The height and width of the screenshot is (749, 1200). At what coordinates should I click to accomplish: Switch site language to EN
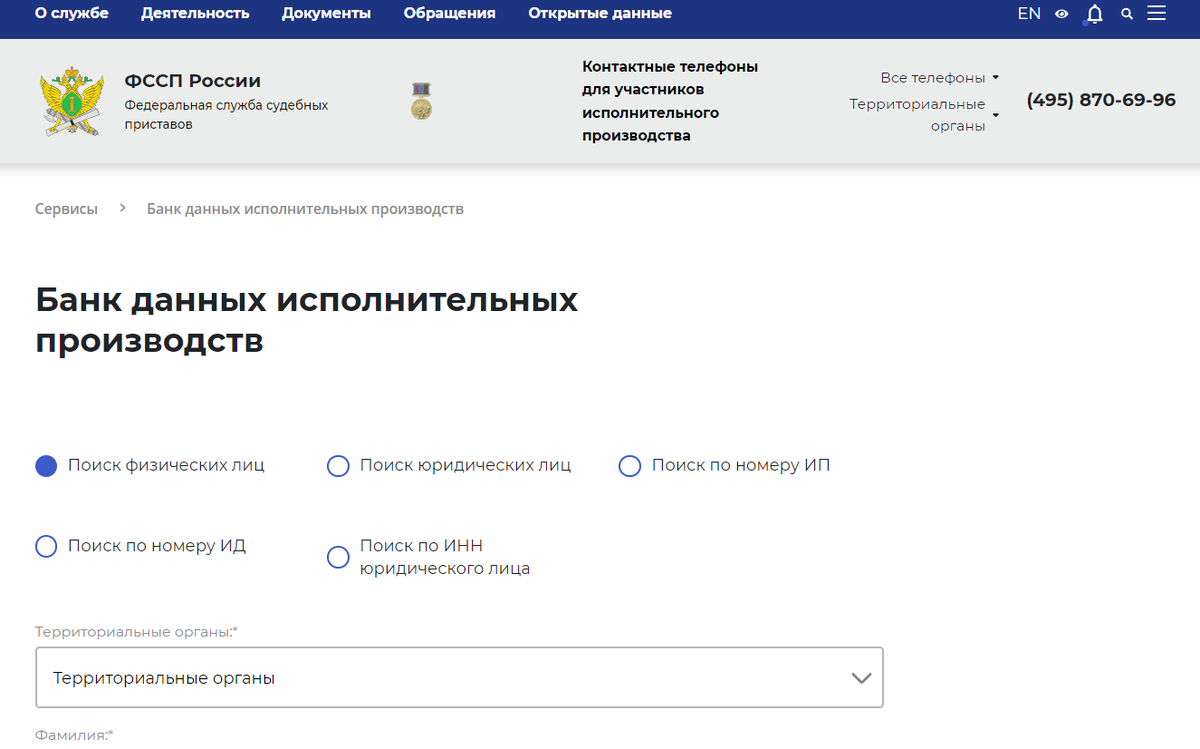pos(1029,14)
